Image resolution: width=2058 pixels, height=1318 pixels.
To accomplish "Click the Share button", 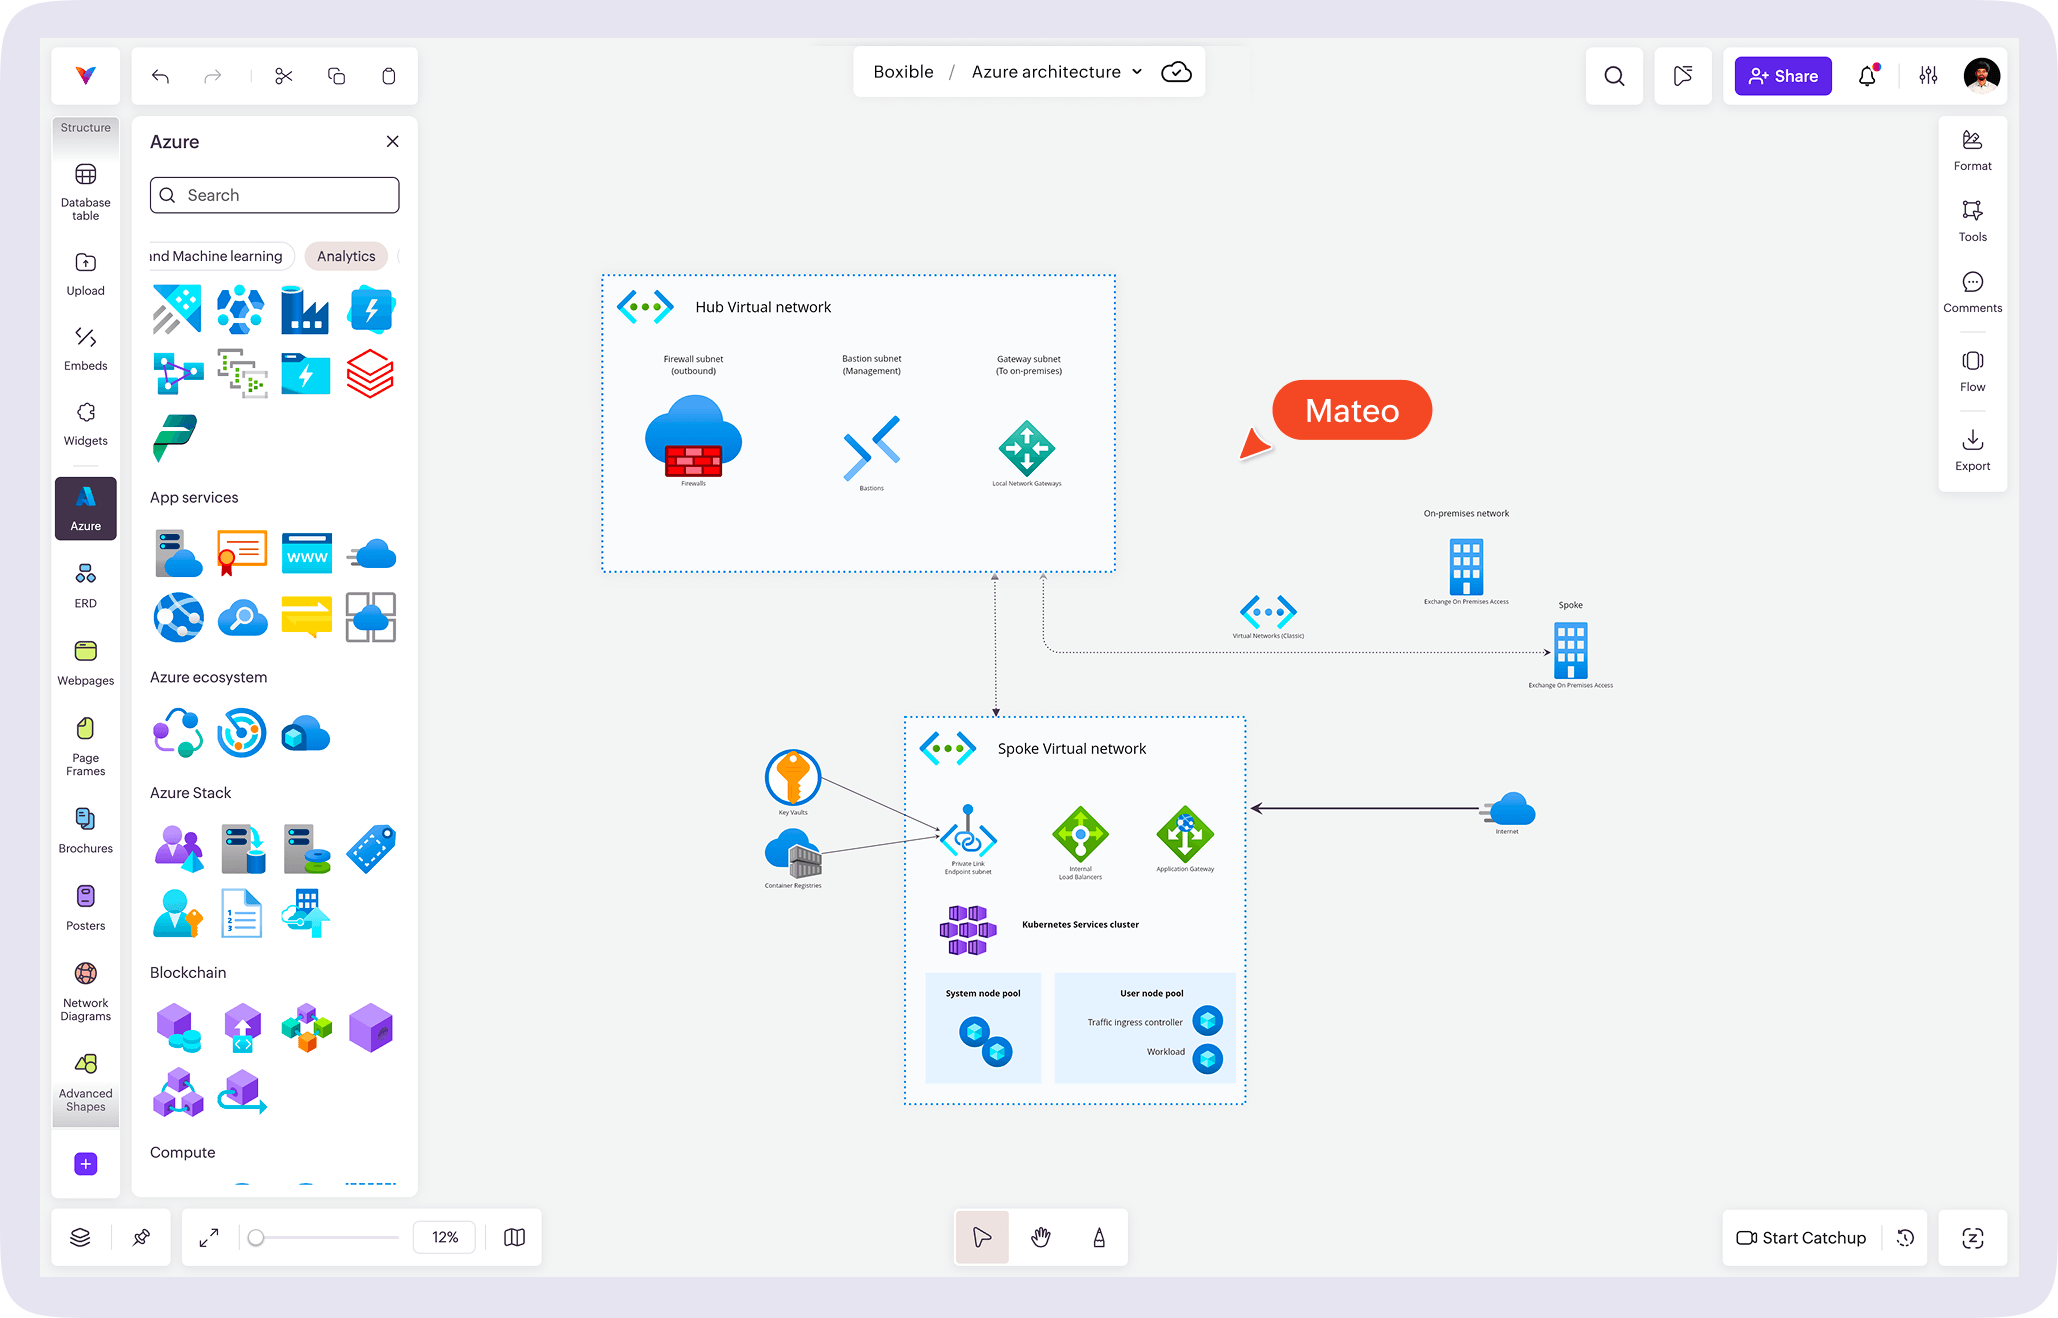I will click(1782, 75).
